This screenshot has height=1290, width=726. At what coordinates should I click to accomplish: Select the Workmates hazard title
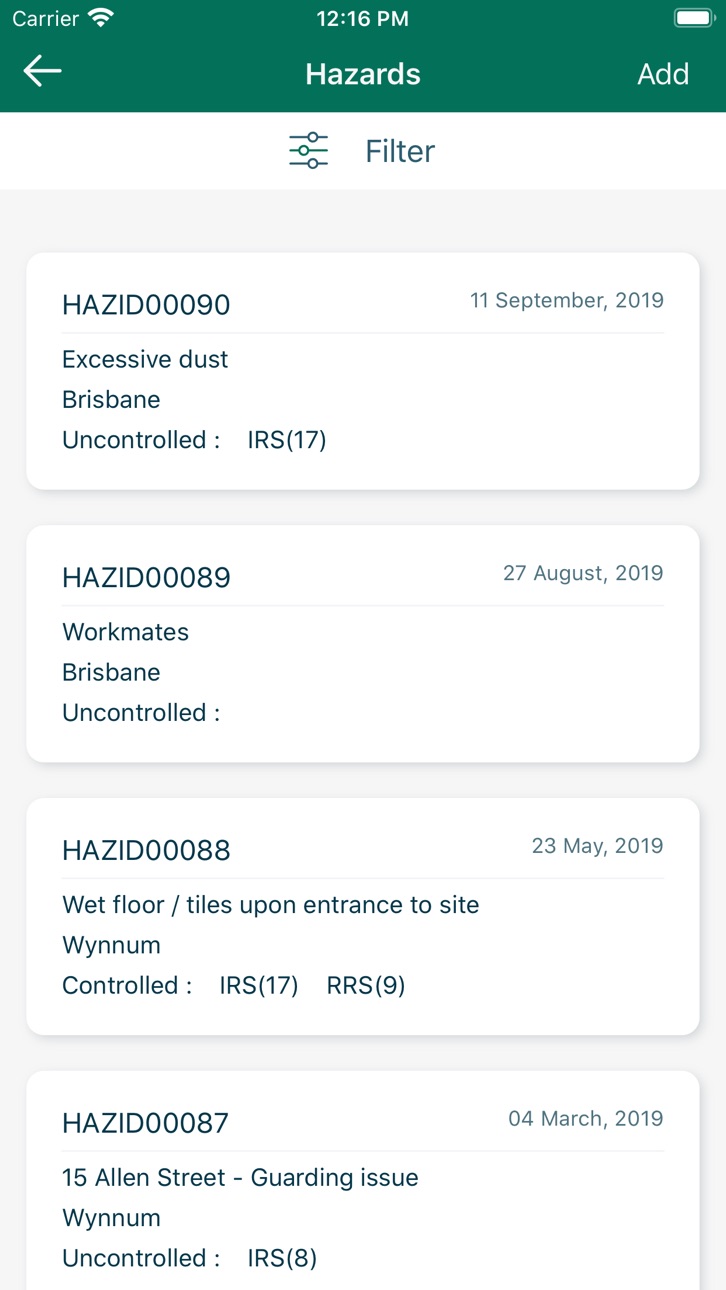point(125,632)
